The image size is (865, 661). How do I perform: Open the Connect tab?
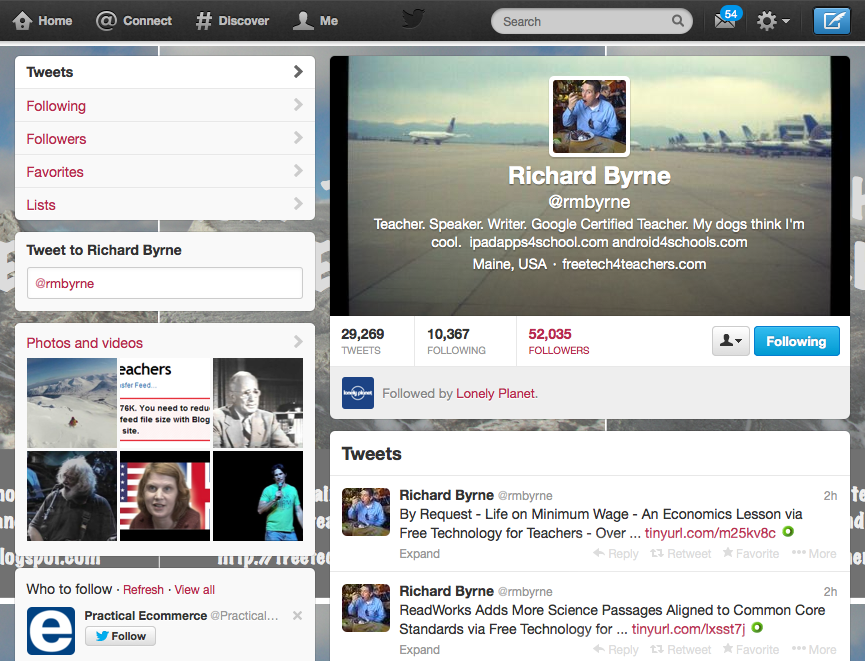click(x=134, y=21)
